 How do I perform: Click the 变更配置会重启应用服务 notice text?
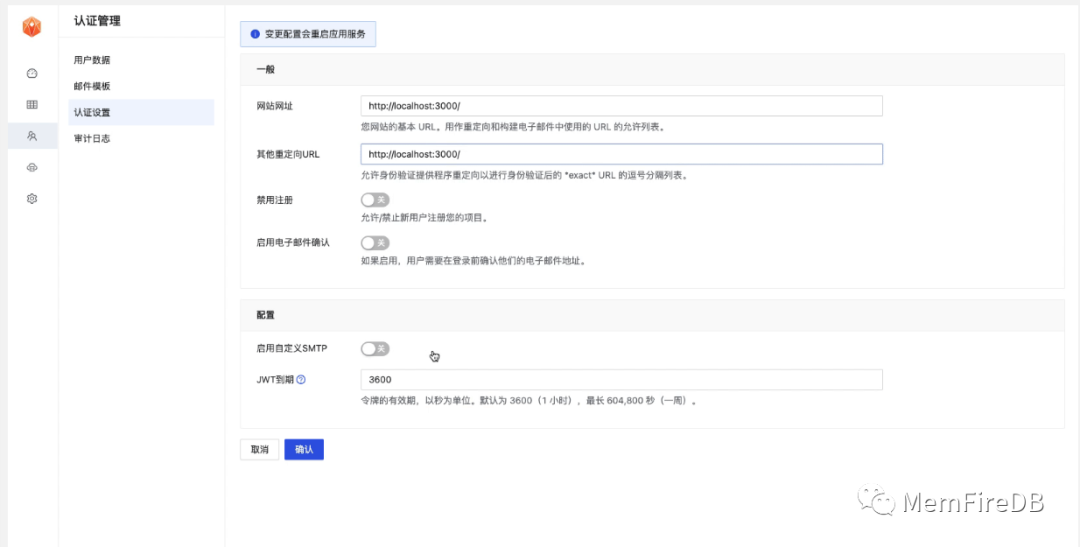pos(315,34)
